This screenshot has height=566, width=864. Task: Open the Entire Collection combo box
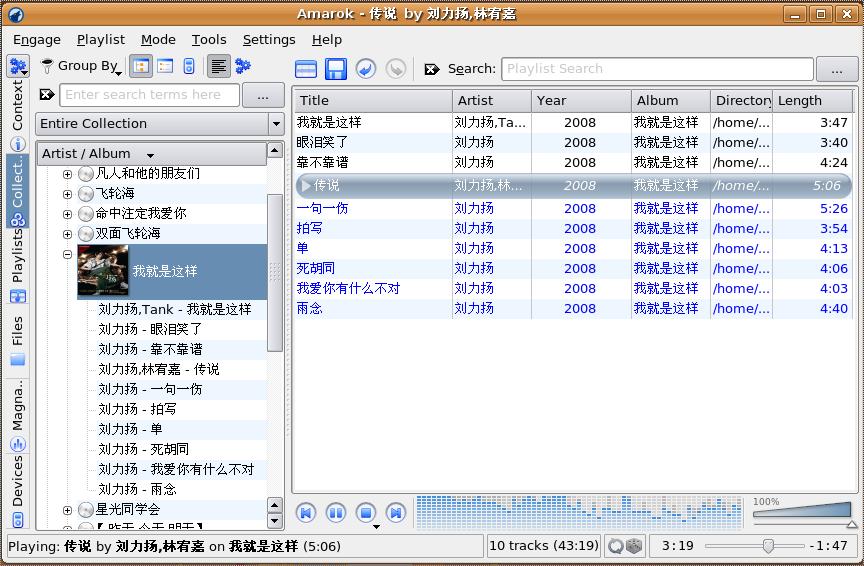[160, 124]
